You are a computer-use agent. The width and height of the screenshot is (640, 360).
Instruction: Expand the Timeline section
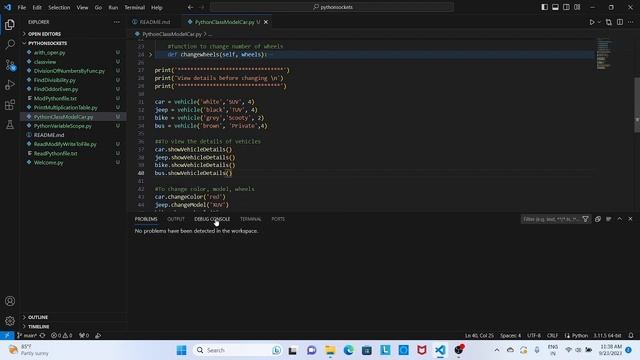tap(39, 327)
